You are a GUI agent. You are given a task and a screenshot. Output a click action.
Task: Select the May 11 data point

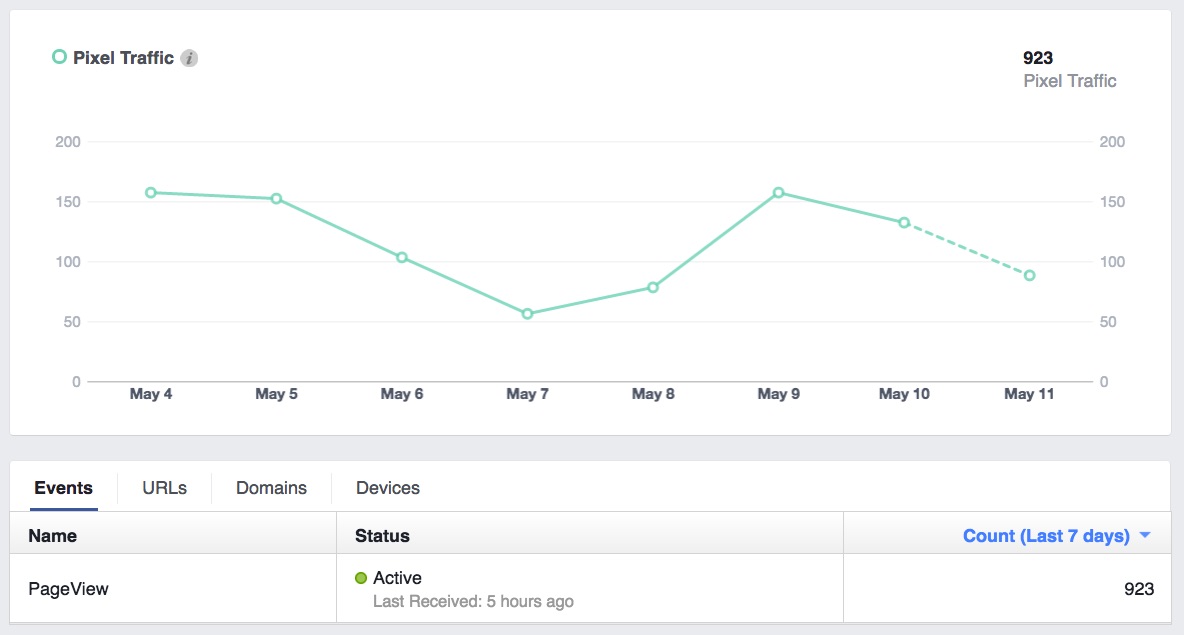point(1029,276)
